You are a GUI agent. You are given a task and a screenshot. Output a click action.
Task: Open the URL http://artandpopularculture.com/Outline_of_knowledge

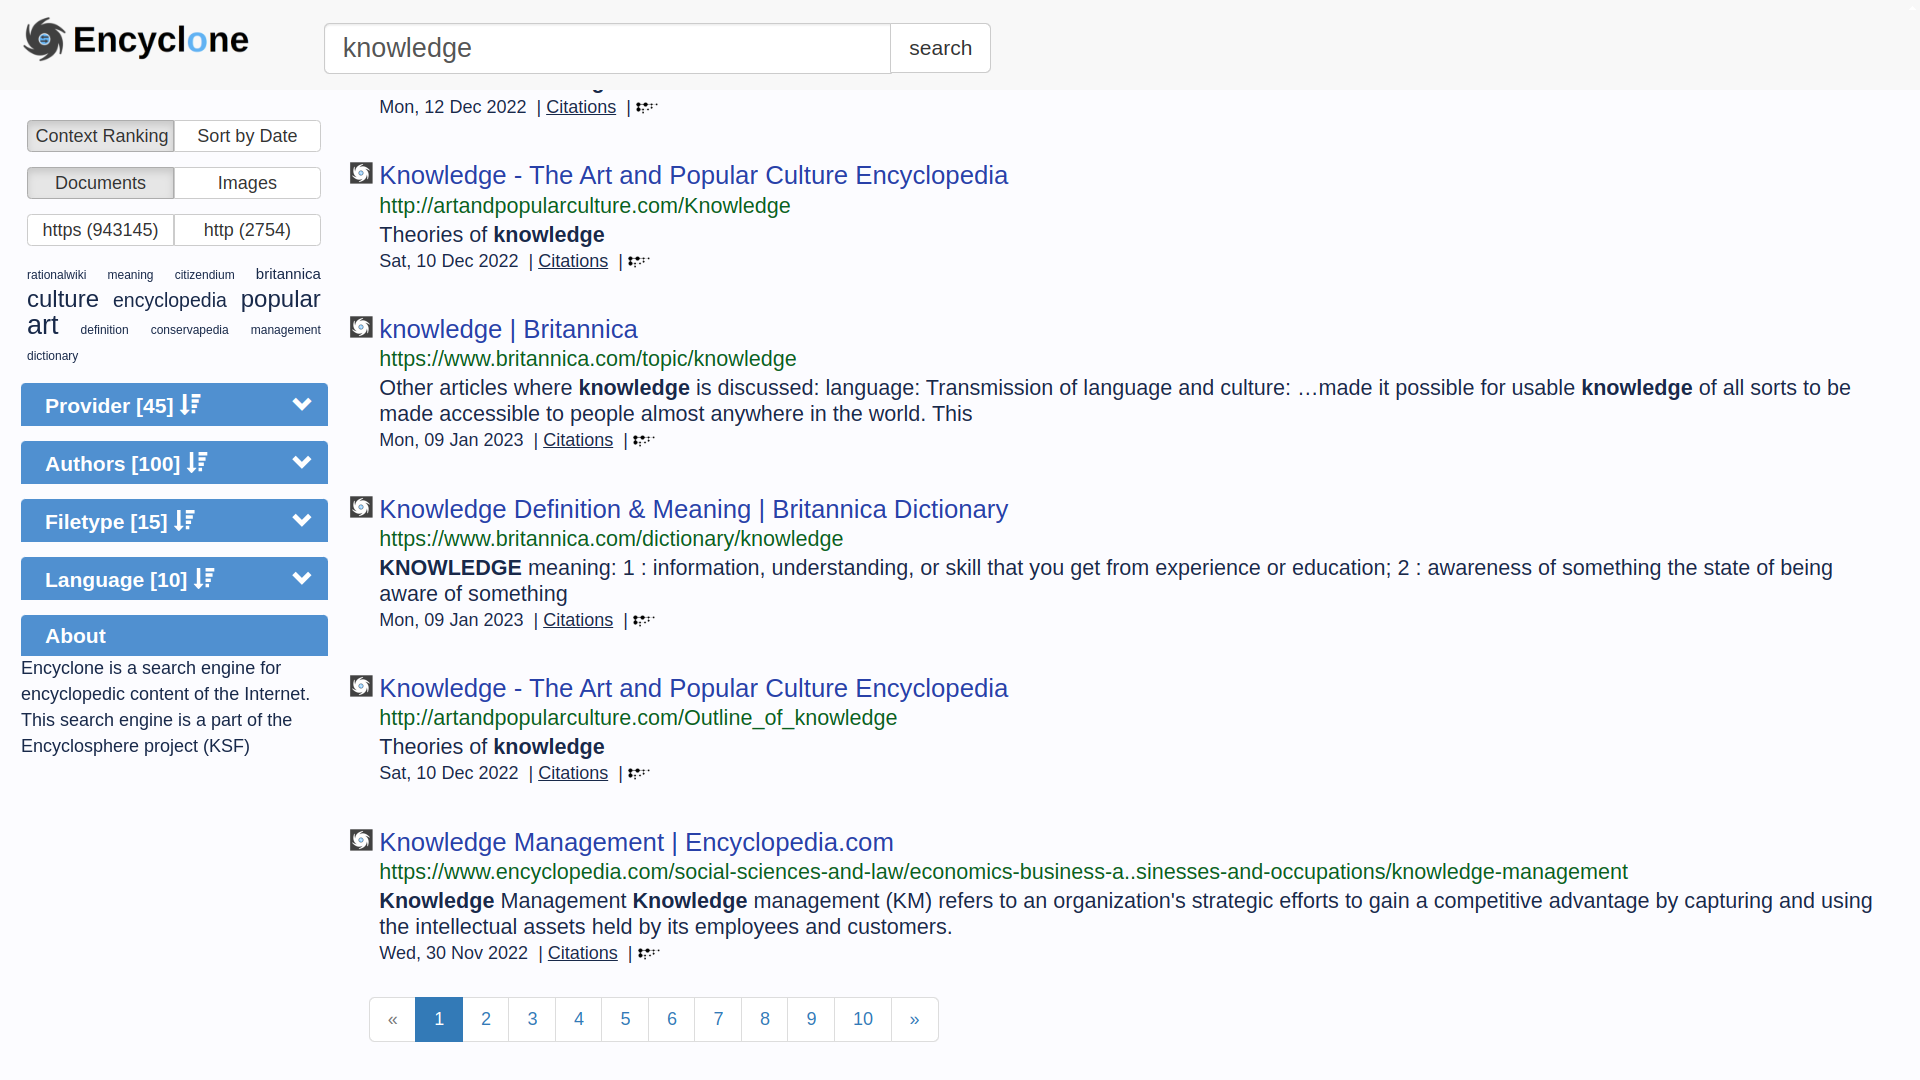[x=638, y=718]
